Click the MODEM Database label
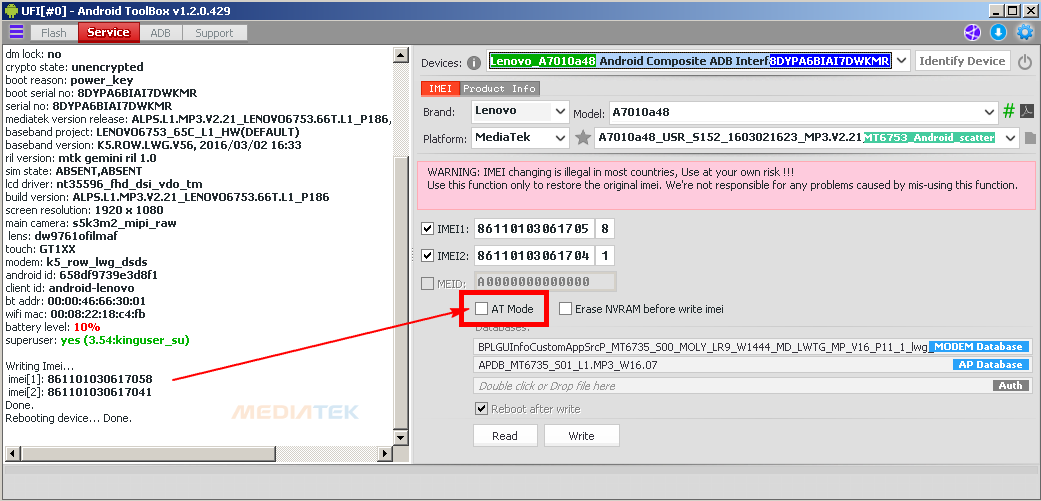The width and height of the screenshot is (1041, 501). (x=979, y=346)
